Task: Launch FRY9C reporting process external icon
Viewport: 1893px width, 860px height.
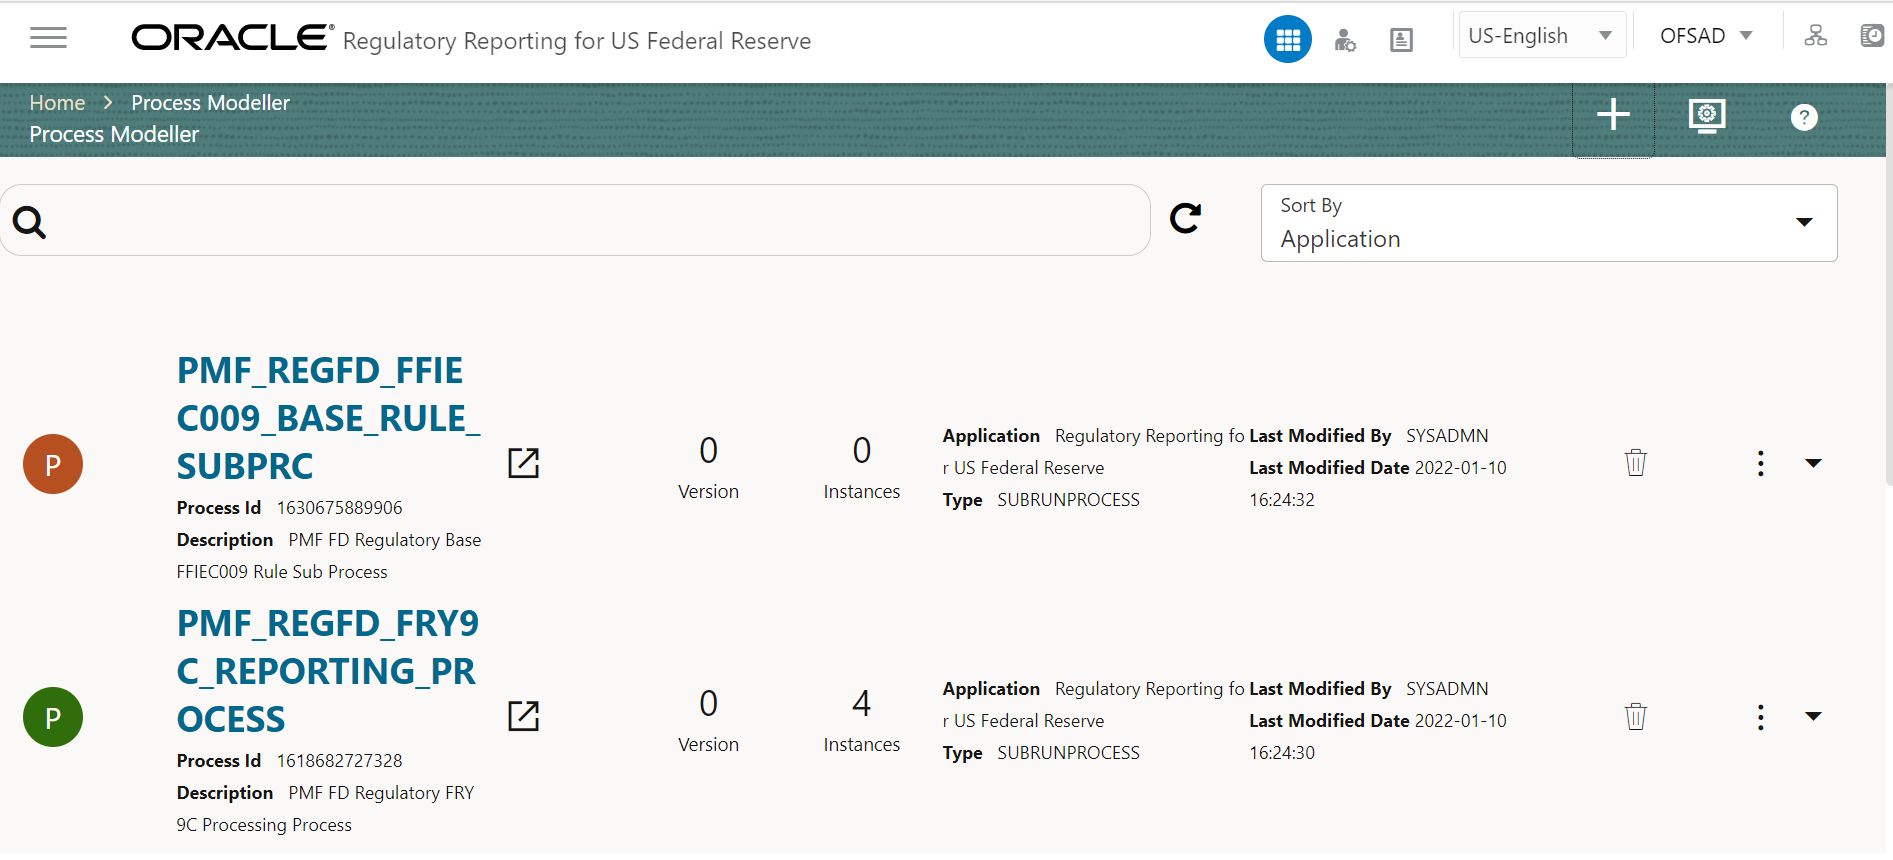Action: point(524,716)
